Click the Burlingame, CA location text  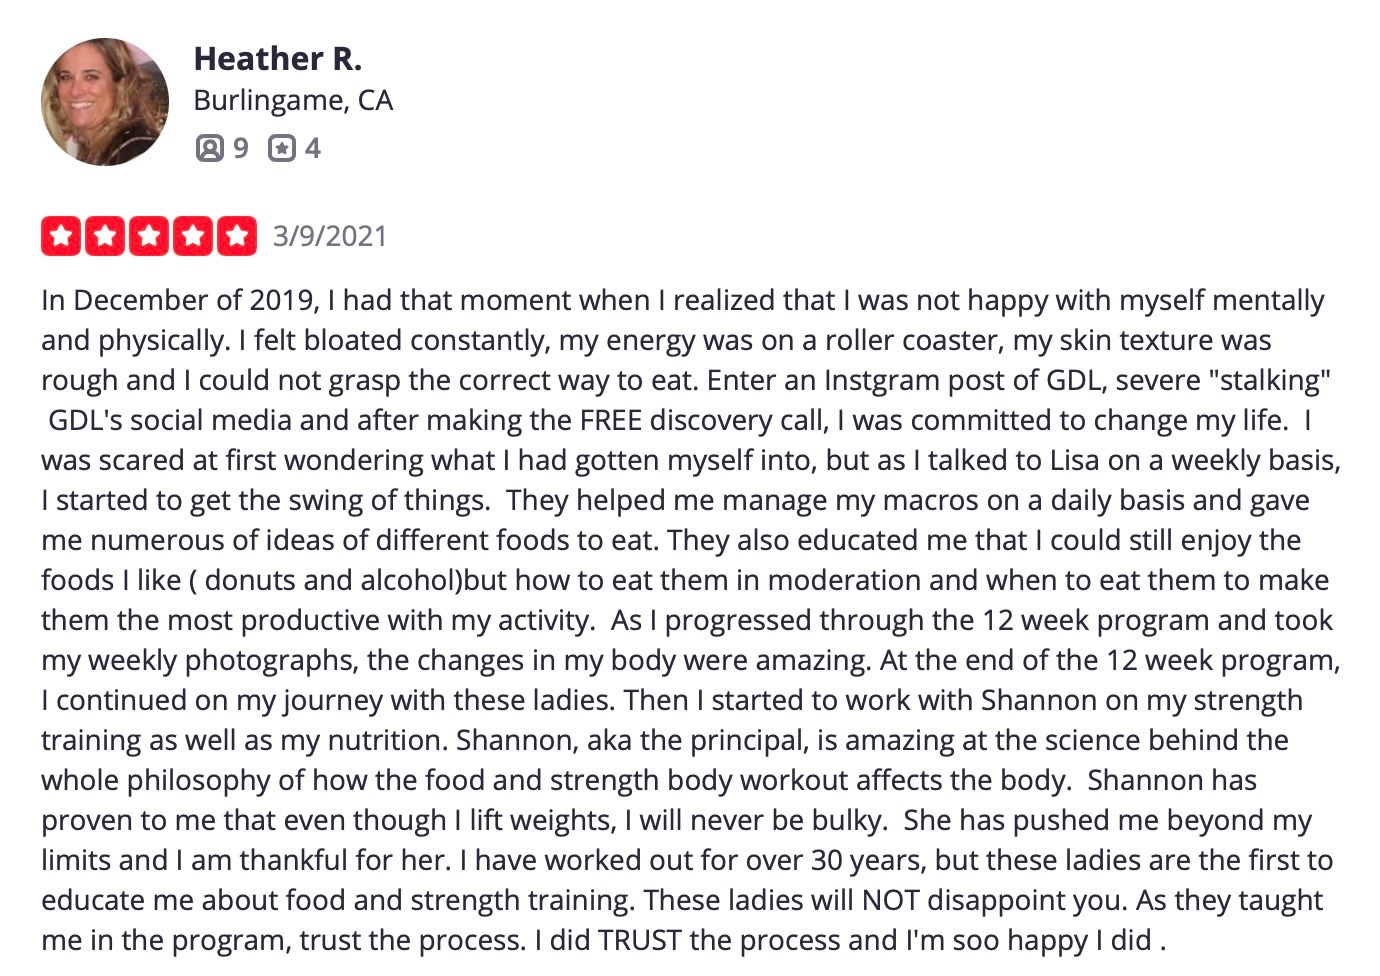pos(293,101)
